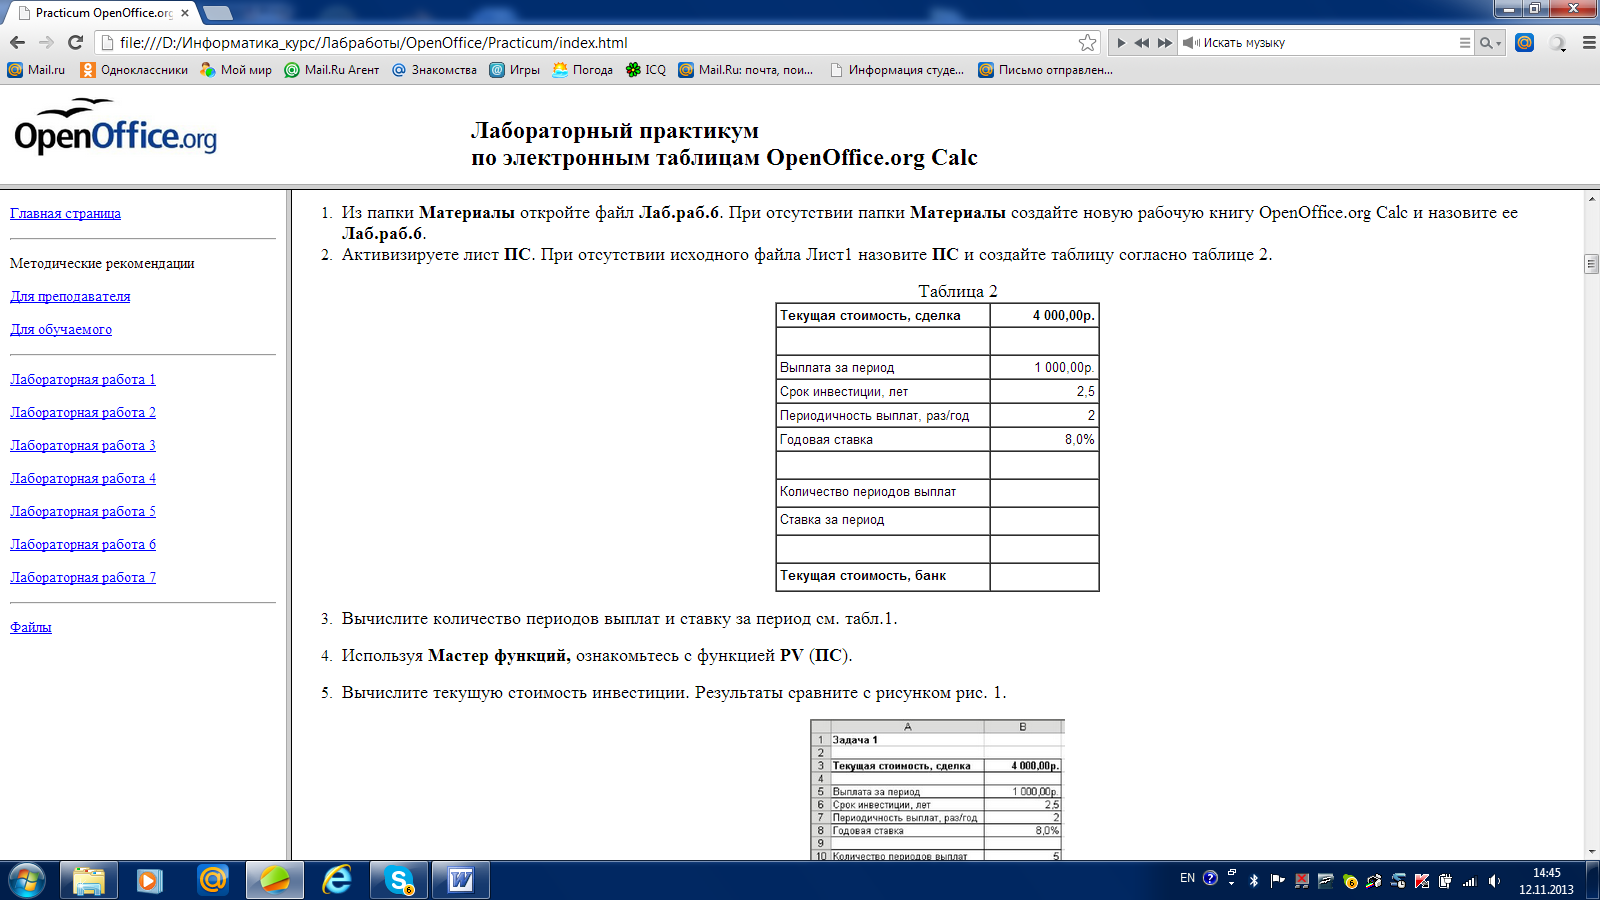Open Для преподавателя recommendations link
Image resolution: width=1600 pixels, height=900 pixels.
coord(70,296)
